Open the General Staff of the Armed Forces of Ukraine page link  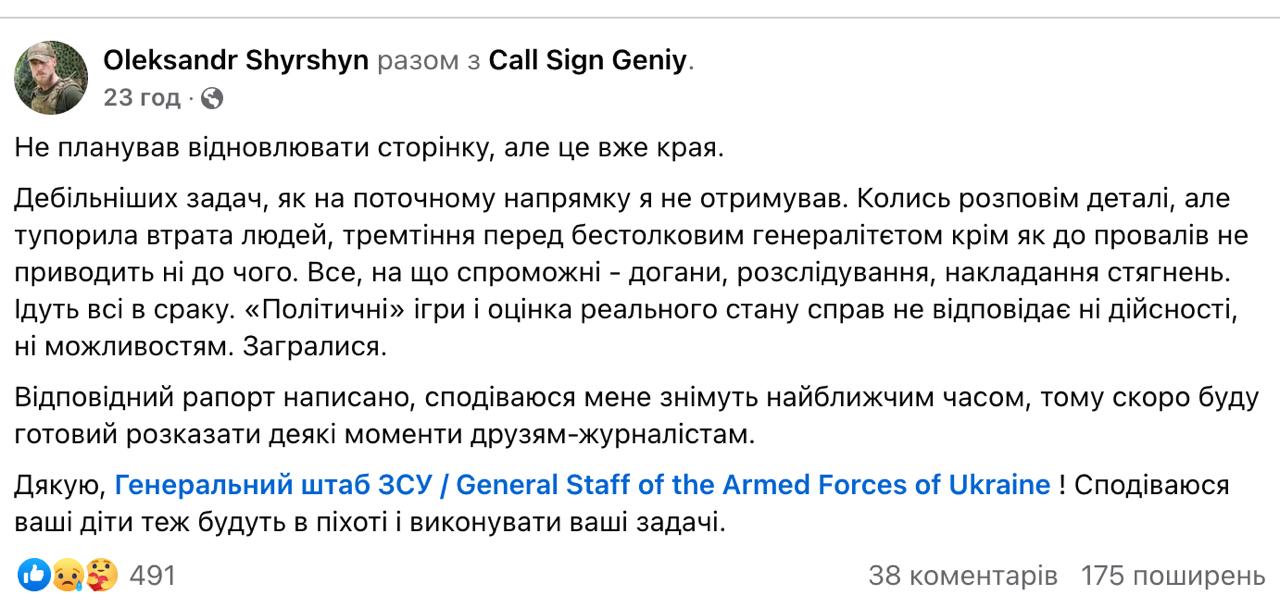[x=583, y=485]
